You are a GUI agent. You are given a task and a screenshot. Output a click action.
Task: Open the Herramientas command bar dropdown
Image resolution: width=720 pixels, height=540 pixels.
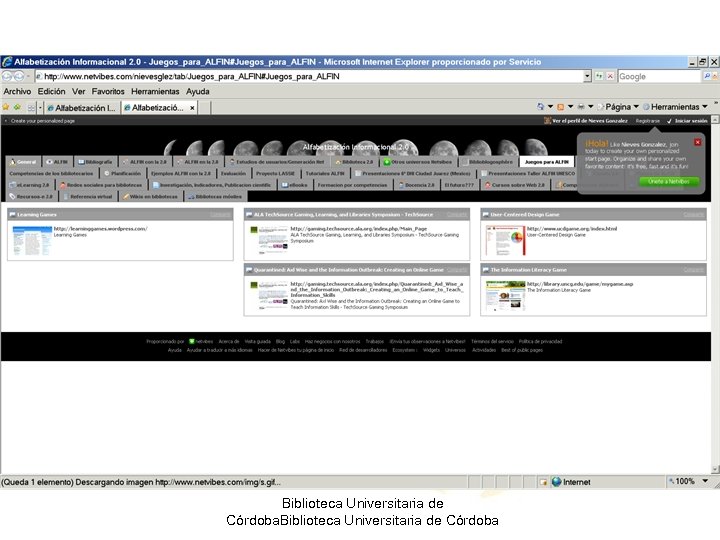(675, 107)
